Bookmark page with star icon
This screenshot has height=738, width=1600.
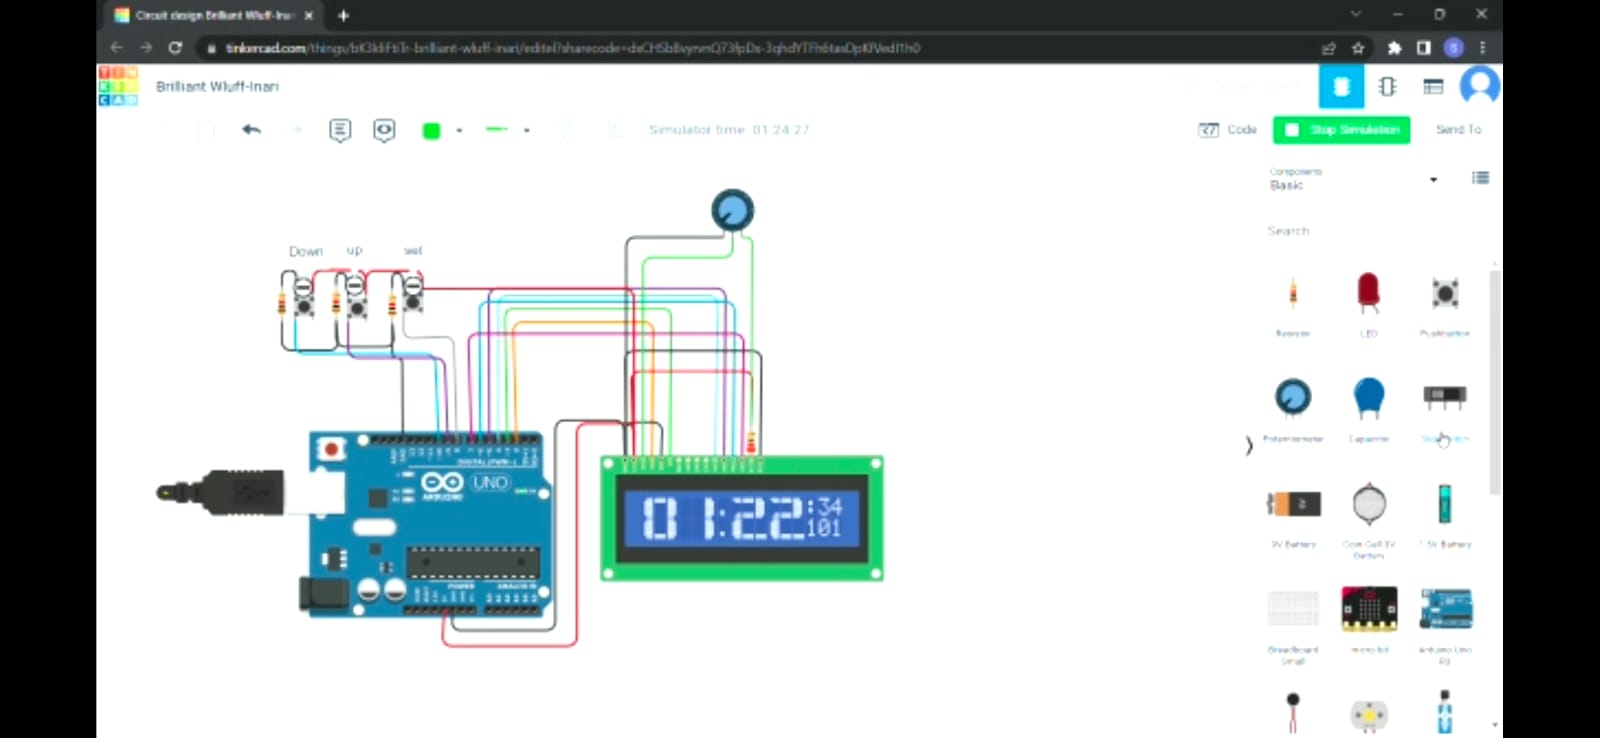pyautogui.click(x=1358, y=48)
